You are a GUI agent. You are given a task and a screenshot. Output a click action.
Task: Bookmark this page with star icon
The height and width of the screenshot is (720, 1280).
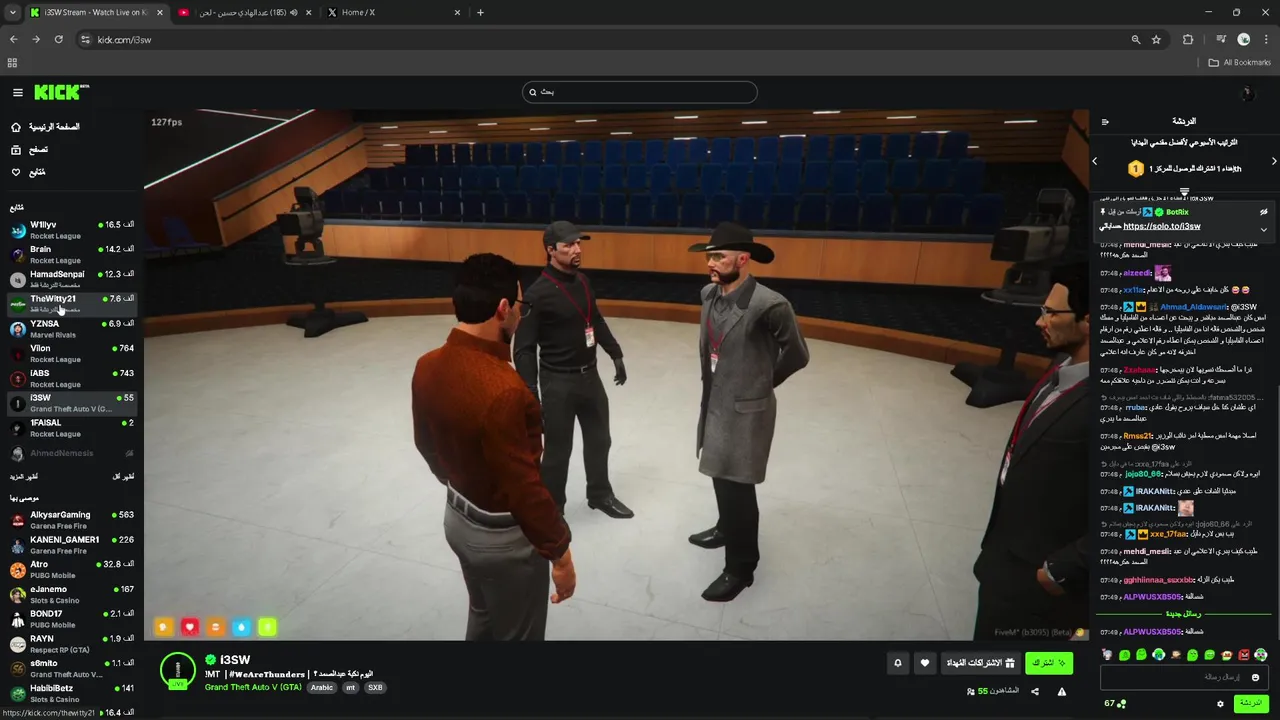tap(1156, 39)
